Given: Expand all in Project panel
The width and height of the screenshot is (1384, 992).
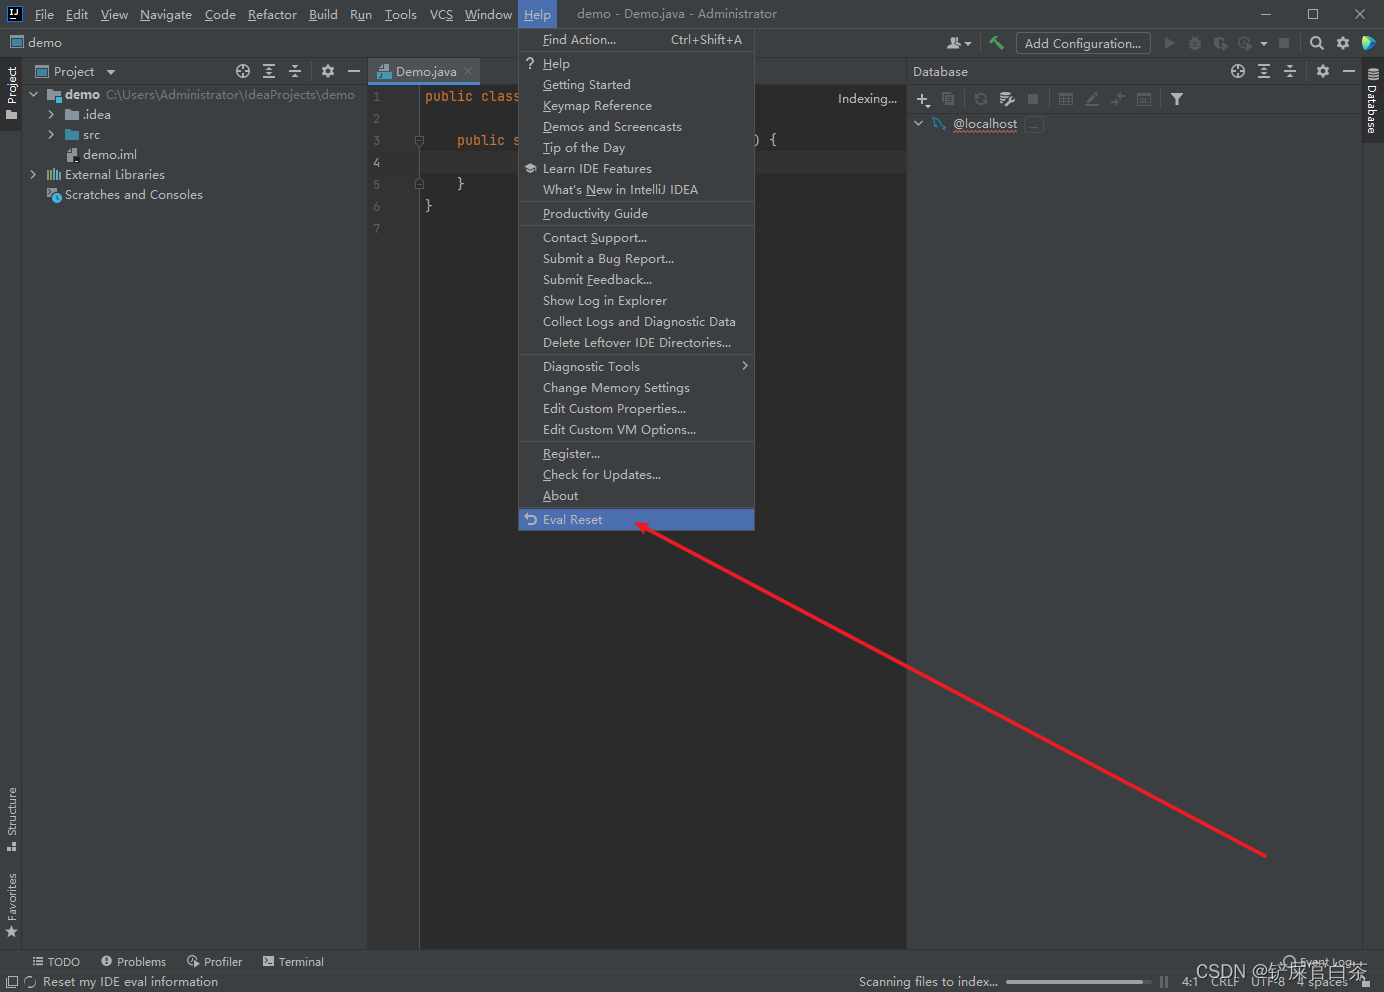Looking at the screenshot, I should tap(269, 71).
